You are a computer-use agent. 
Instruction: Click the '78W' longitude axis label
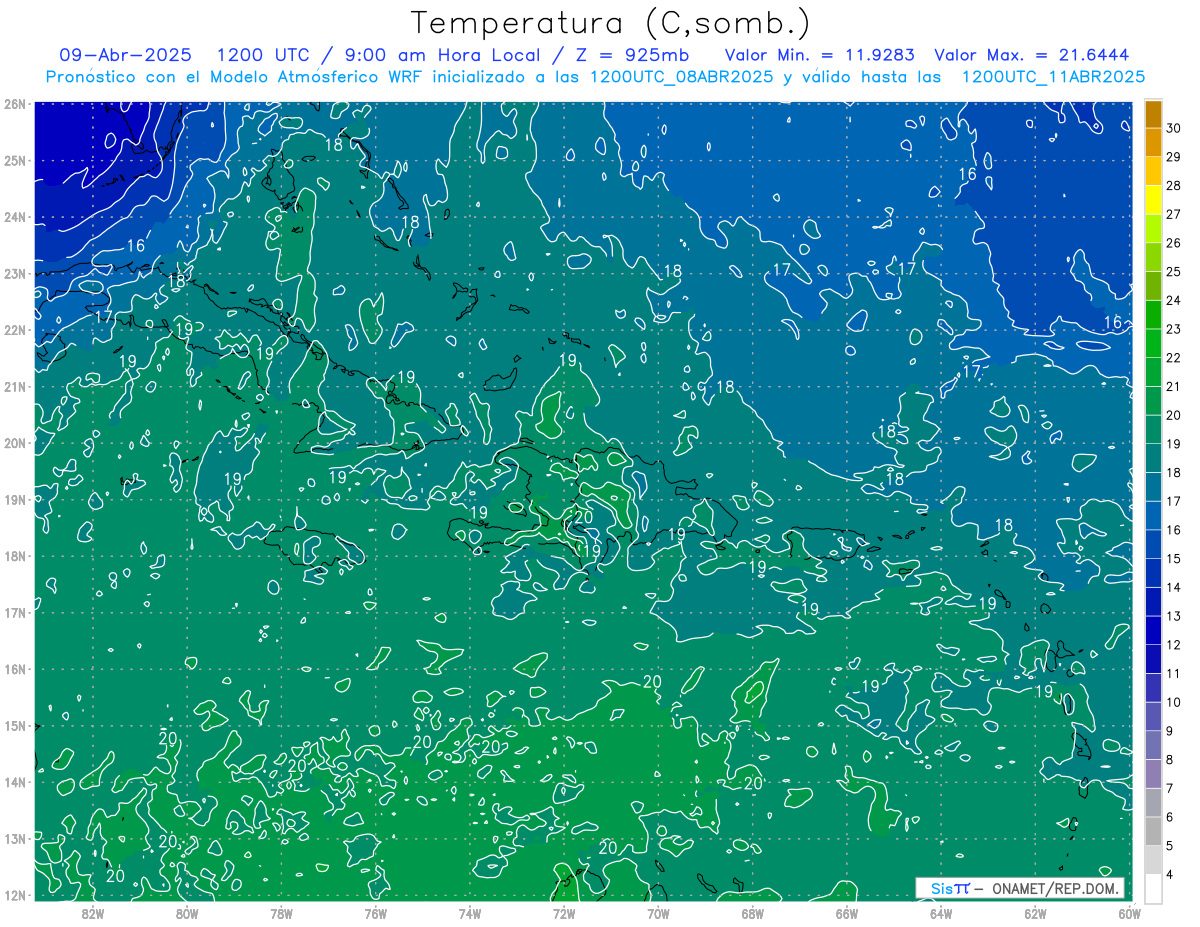281,913
